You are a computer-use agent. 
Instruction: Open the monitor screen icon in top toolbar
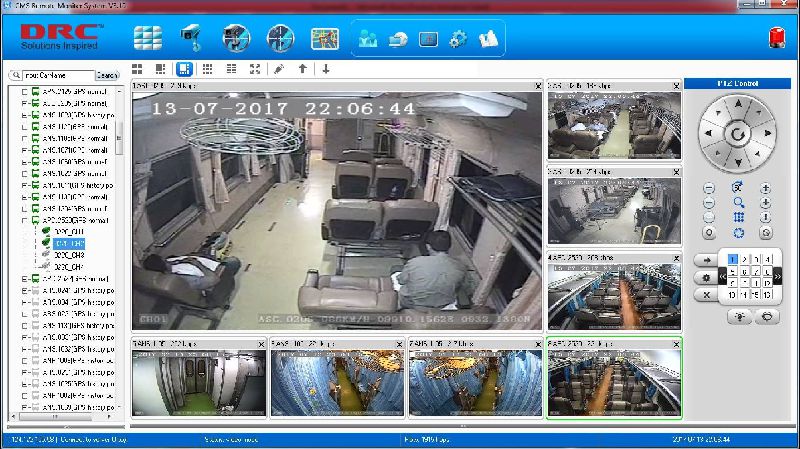(x=429, y=39)
